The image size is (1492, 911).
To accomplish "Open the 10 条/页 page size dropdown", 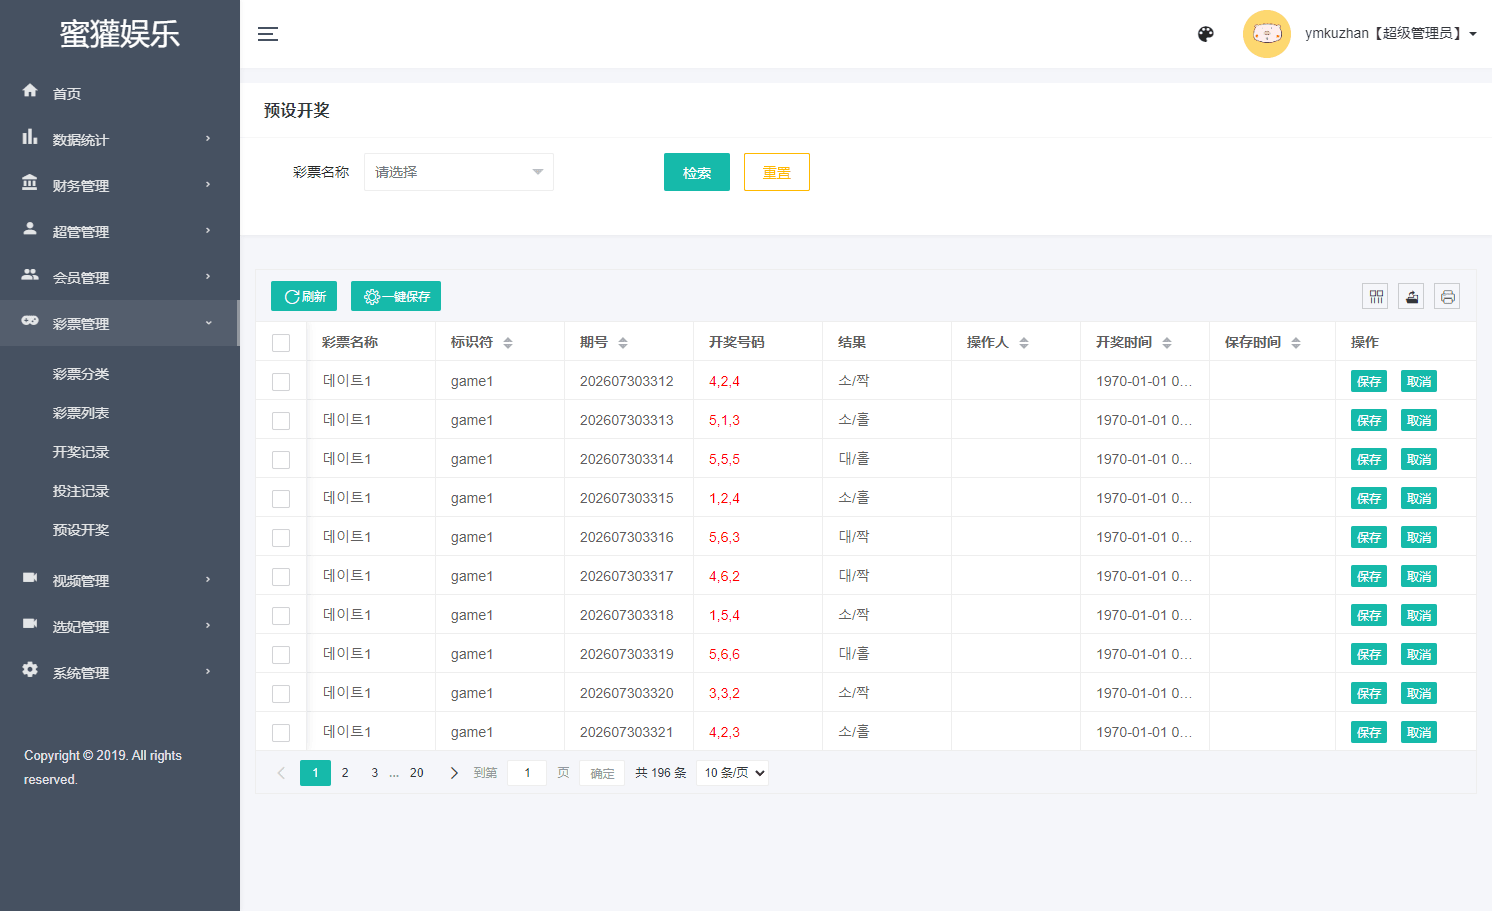I will [732, 773].
